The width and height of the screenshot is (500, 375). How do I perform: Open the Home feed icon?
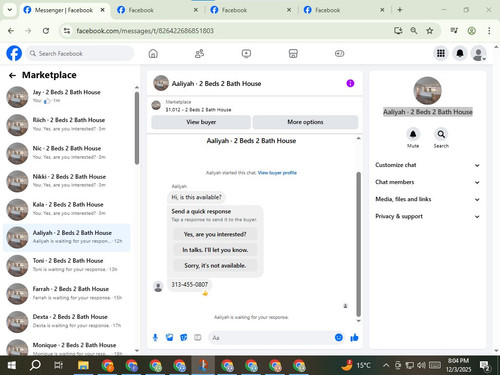153,53
